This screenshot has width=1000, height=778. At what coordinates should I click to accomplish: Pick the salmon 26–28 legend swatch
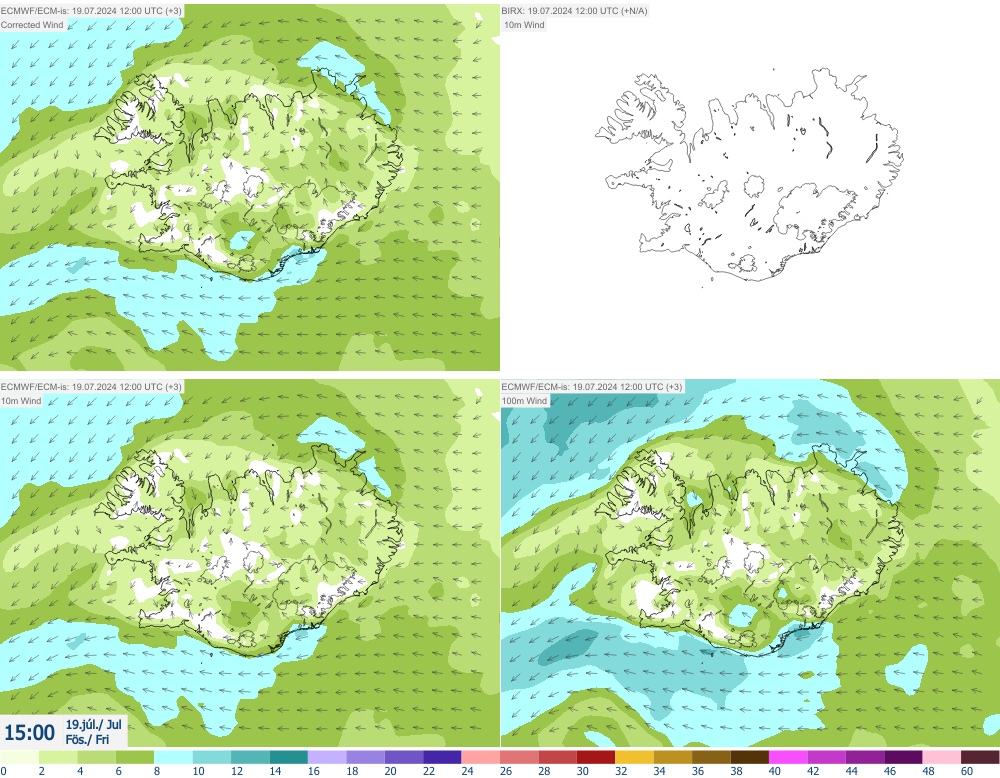[x=519, y=757]
